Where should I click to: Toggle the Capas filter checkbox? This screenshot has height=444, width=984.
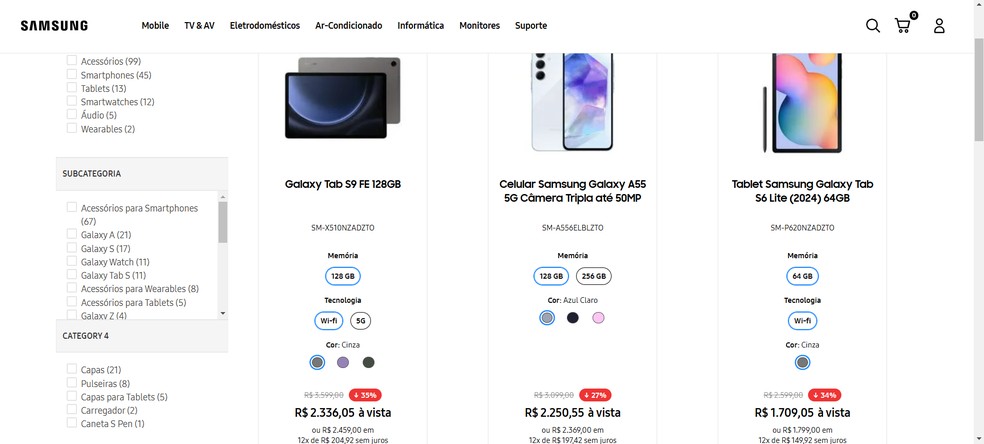click(x=72, y=370)
